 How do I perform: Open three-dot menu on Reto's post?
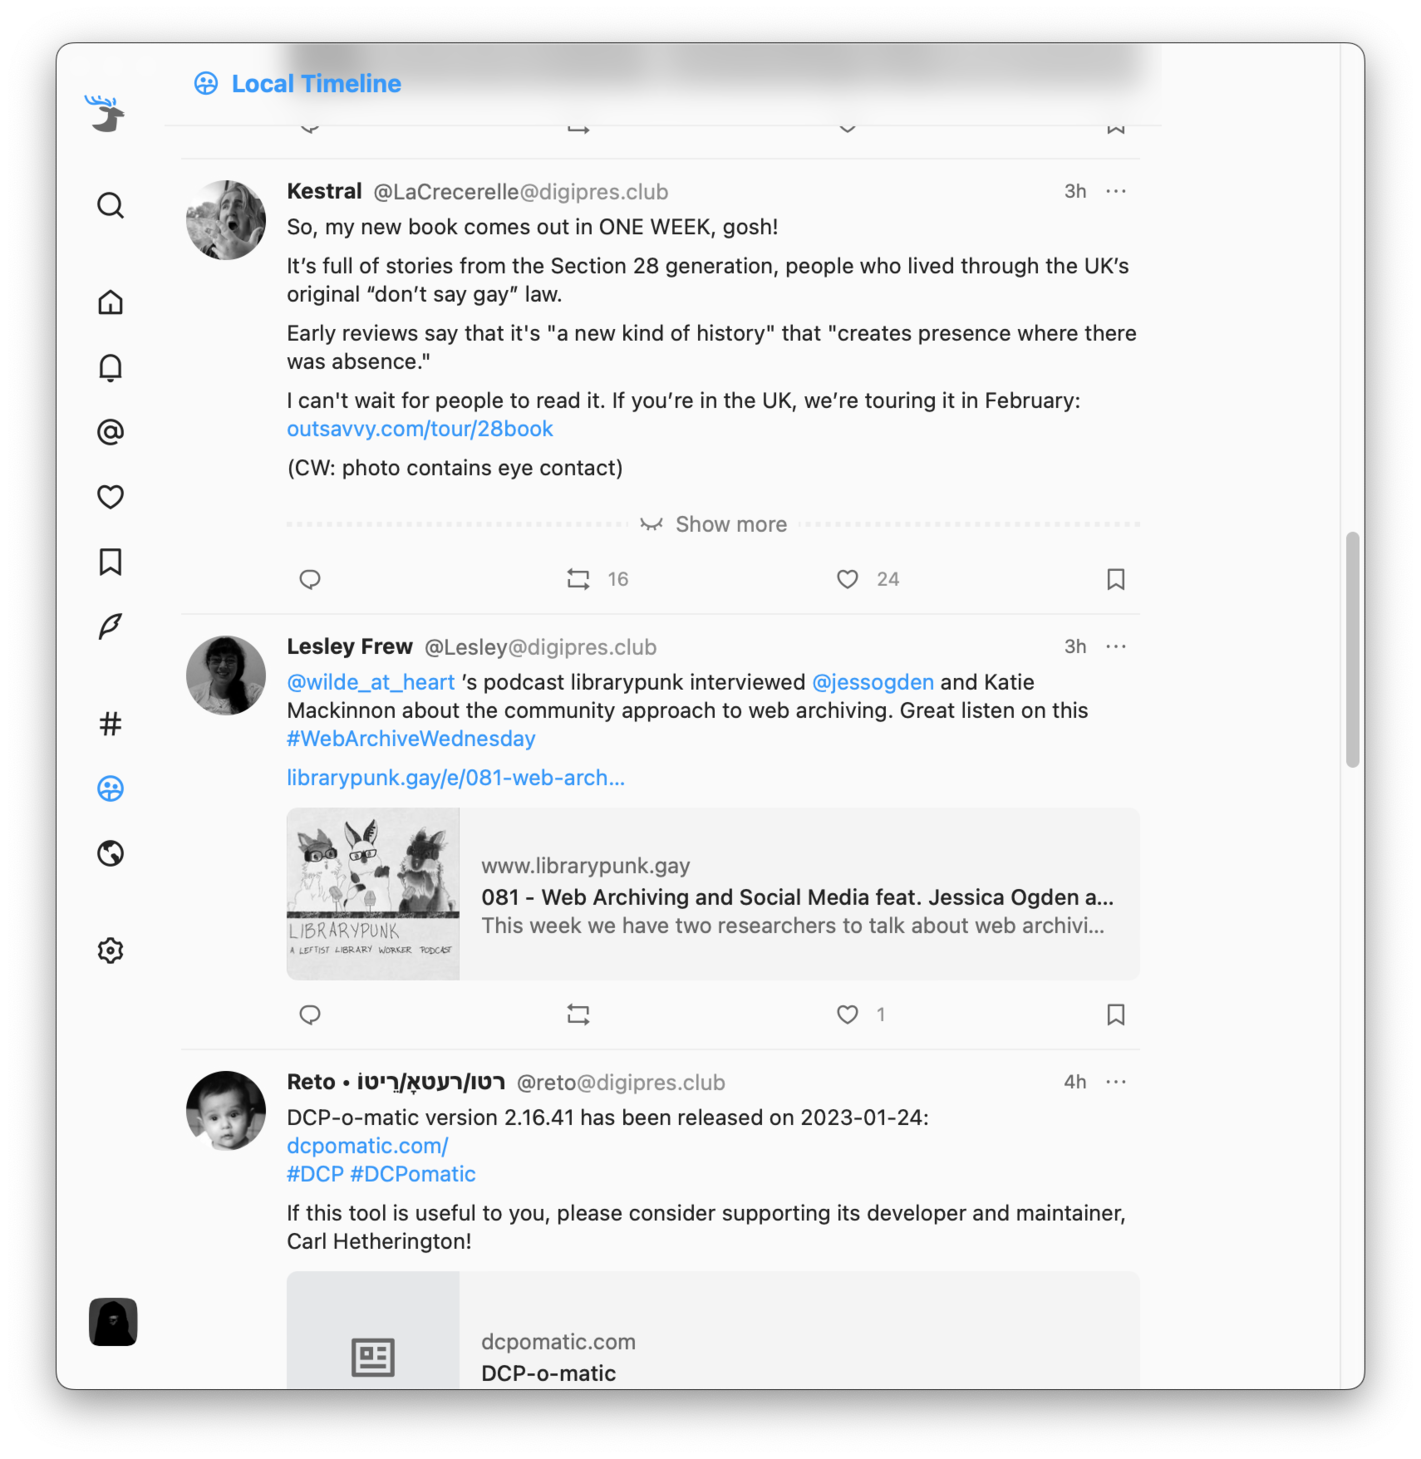[x=1116, y=1082]
